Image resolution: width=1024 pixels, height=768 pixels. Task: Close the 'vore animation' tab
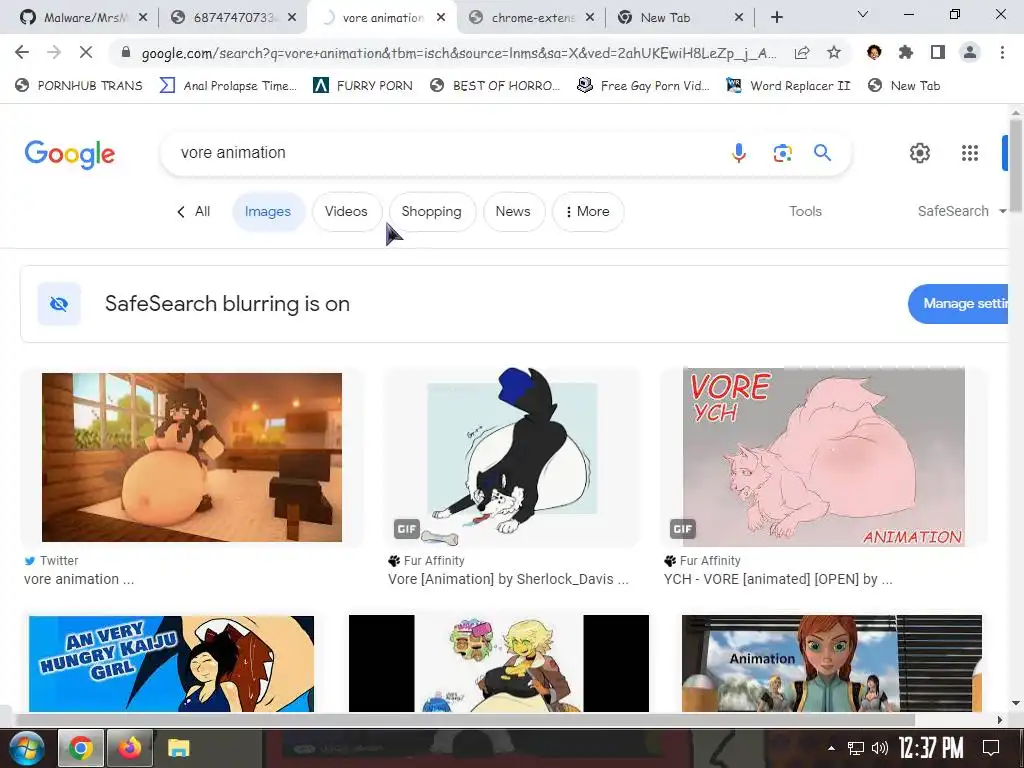coord(441,17)
